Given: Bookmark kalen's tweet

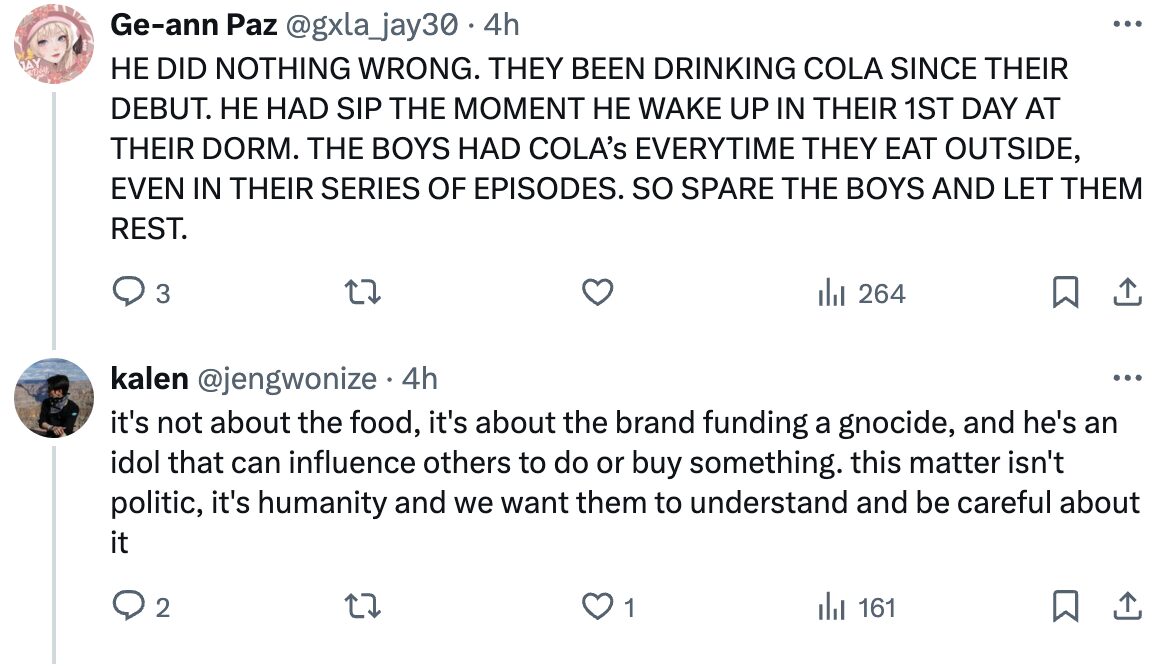Looking at the screenshot, I should click(x=1066, y=607).
